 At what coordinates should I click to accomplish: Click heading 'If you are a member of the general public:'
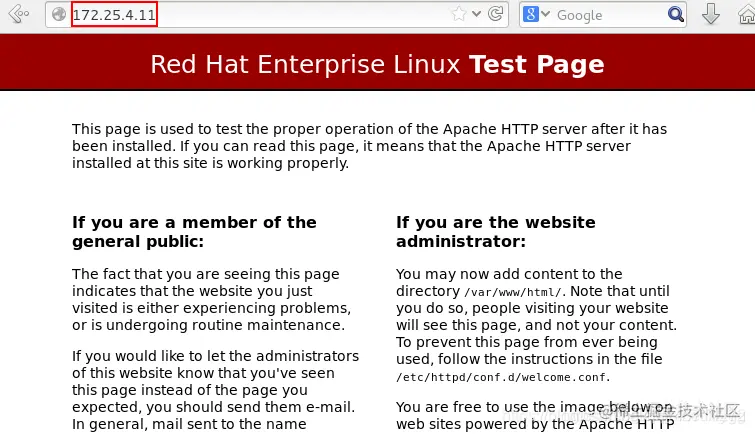tap(194, 232)
